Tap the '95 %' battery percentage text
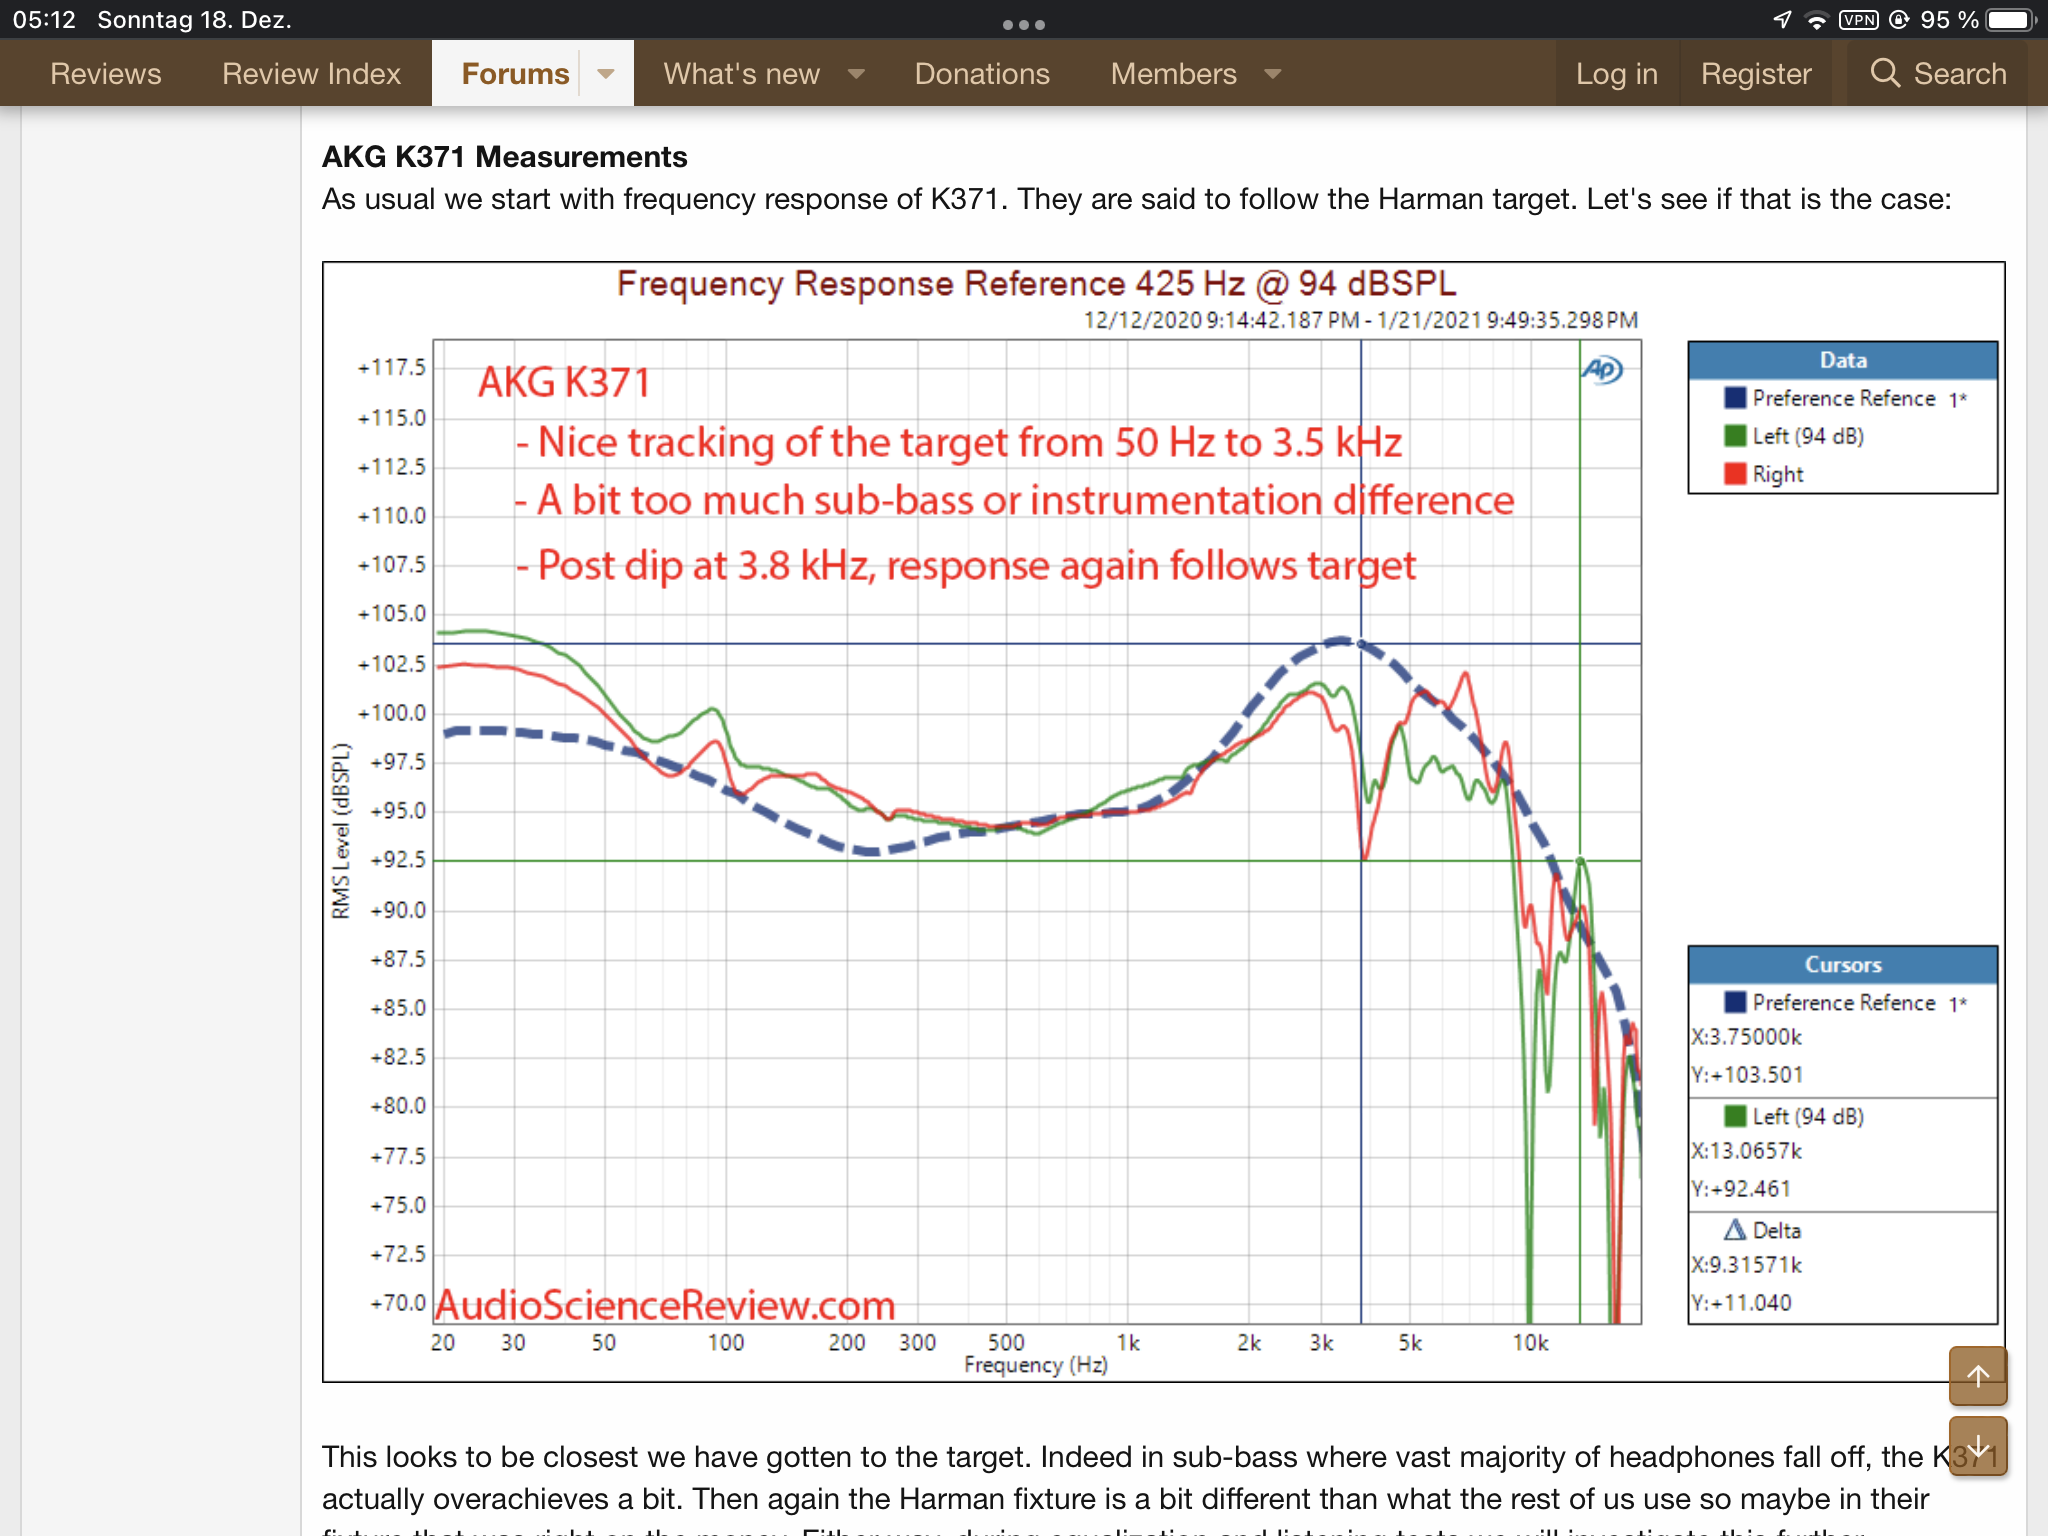 [x=1949, y=20]
